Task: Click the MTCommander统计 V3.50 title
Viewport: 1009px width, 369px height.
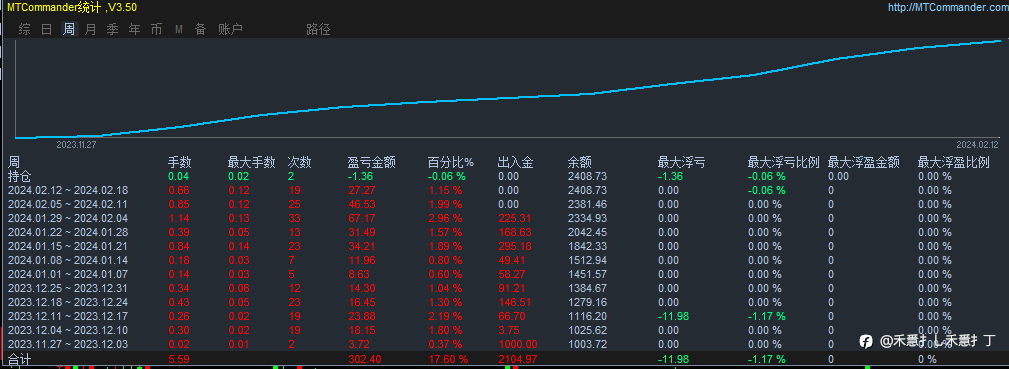Action: (x=72, y=7)
